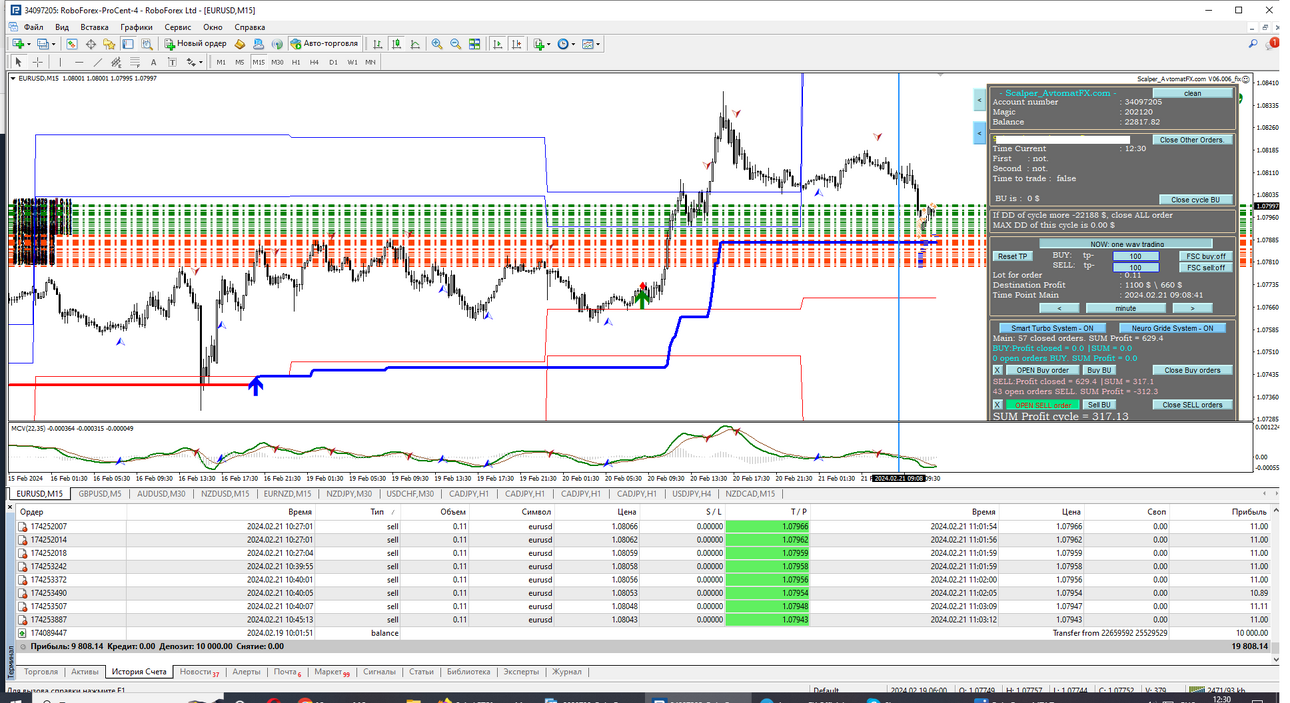Sort history by Прибыль column header
The image size is (1290, 703).
[1250, 511]
